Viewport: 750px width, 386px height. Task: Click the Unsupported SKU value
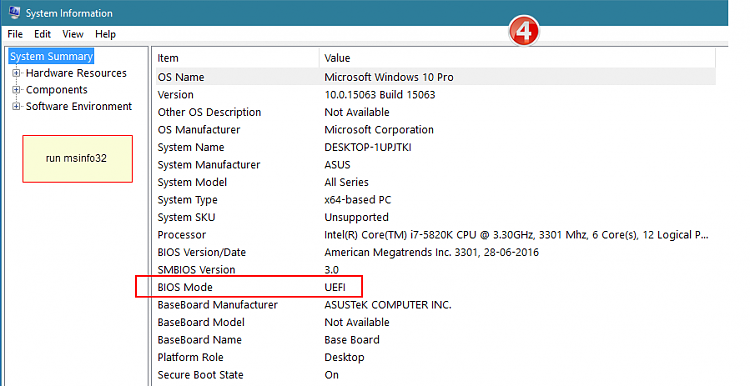(356, 217)
